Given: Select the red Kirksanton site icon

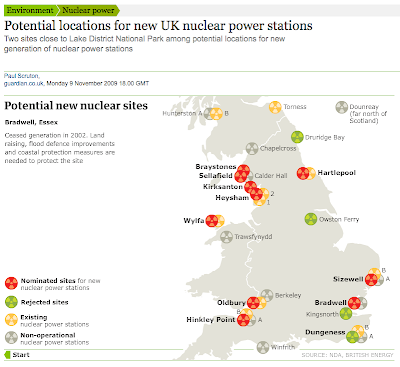Looking at the screenshot, I should click(x=250, y=187).
